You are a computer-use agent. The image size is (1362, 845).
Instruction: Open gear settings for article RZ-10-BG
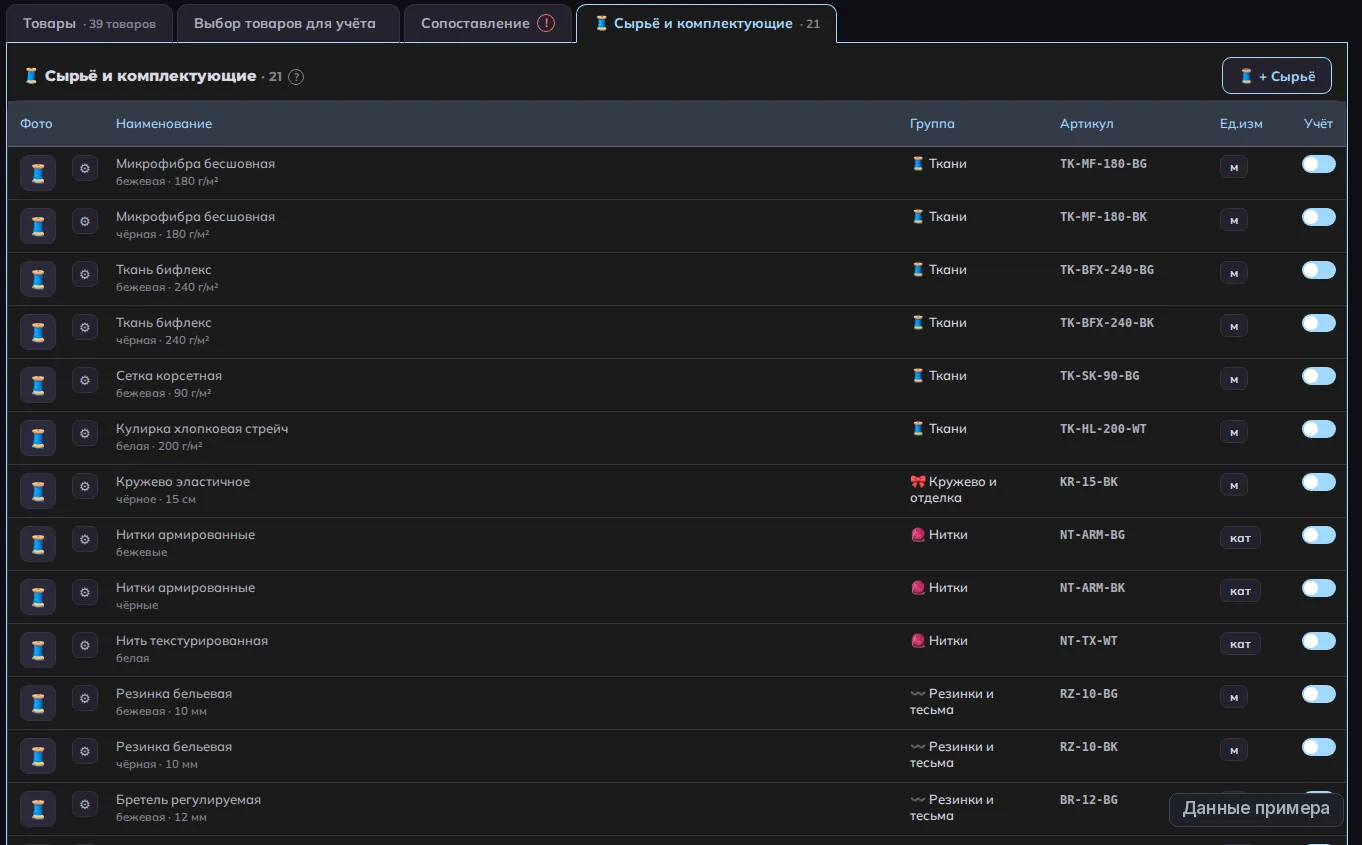pyautogui.click(x=85, y=698)
